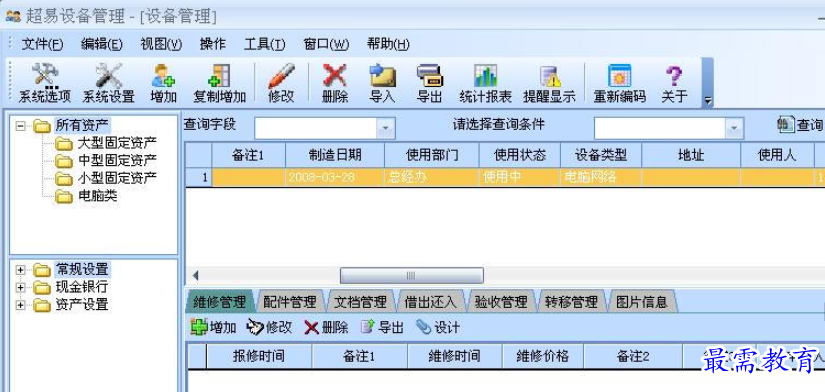Open the 帮助(H) menu
The image size is (825, 392).
pos(388,45)
